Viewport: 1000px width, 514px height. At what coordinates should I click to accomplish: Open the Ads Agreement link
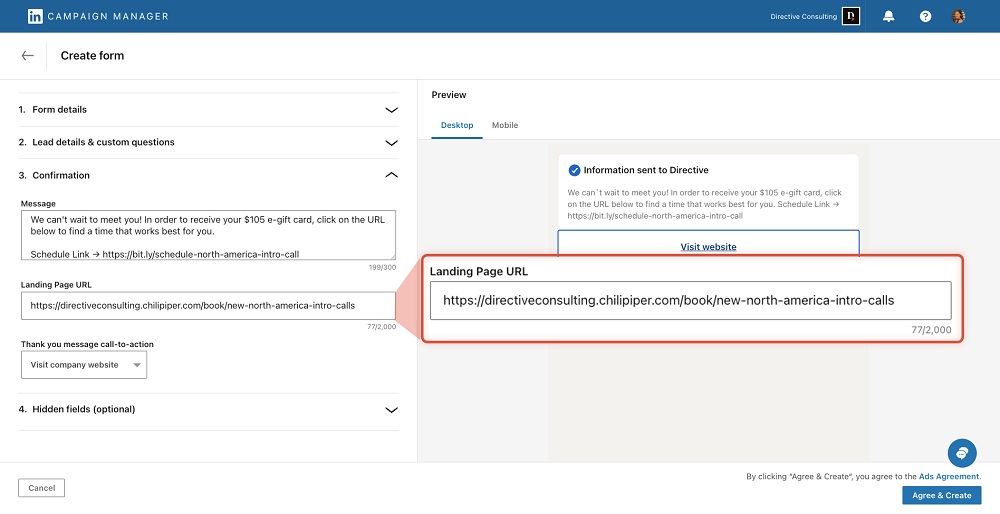[x=949, y=477]
